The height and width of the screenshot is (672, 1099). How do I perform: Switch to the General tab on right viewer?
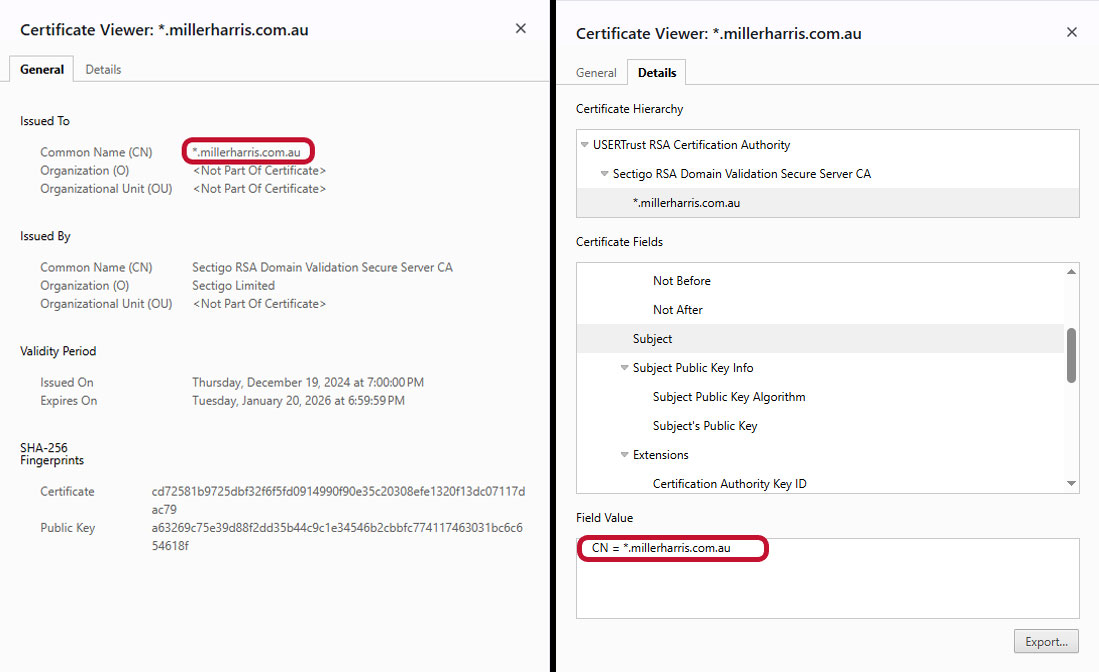pyautogui.click(x=596, y=72)
